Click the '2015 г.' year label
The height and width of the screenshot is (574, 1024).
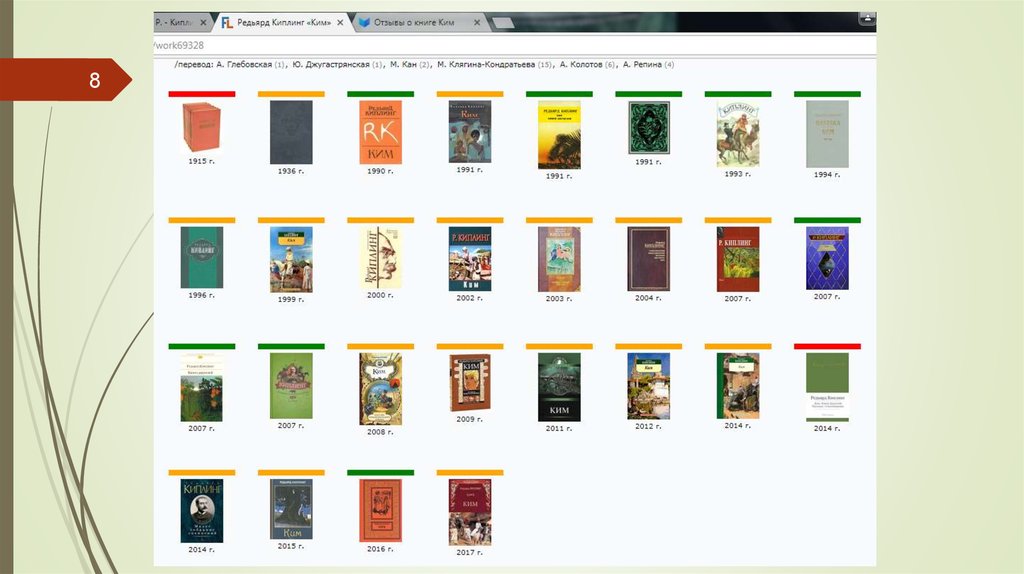click(x=291, y=546)
